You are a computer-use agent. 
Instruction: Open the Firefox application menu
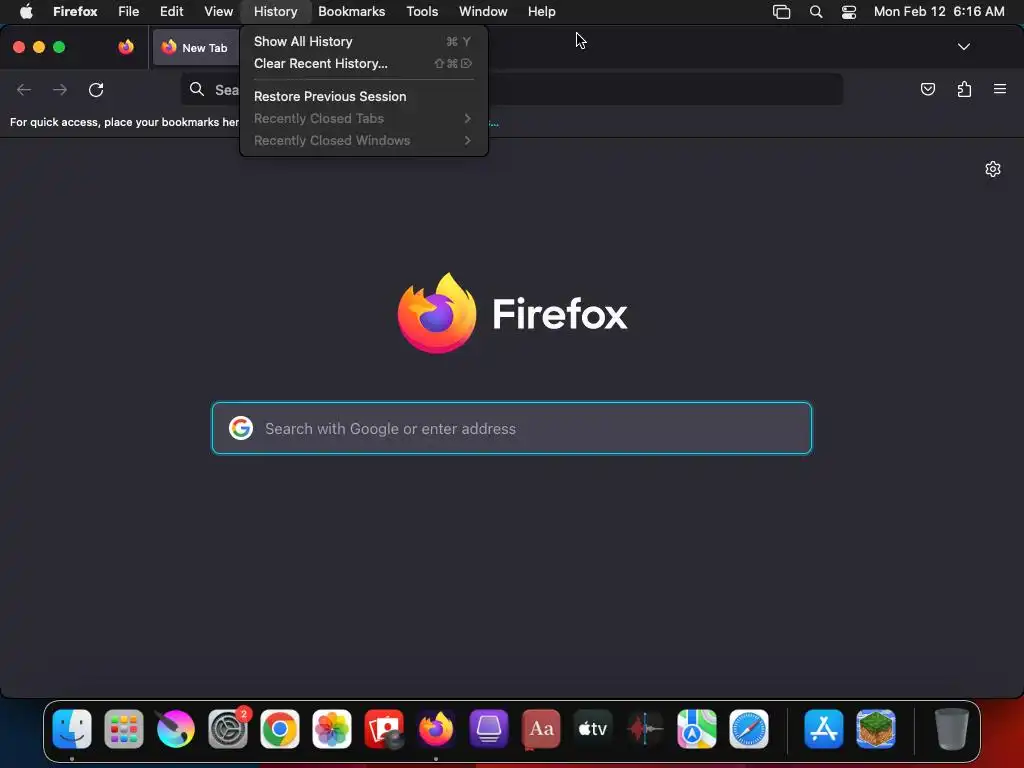click(75, 11)
